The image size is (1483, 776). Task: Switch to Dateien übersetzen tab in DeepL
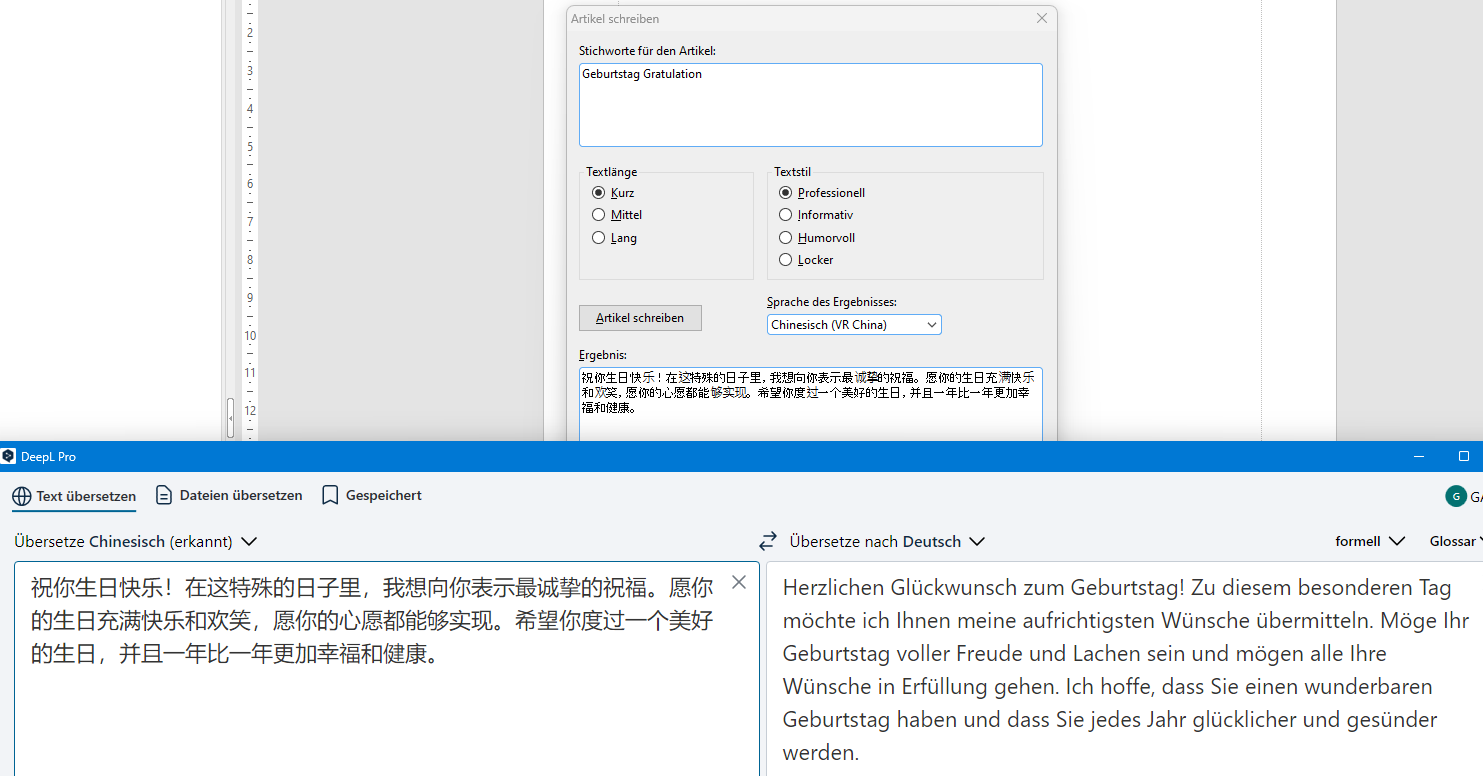229,495
